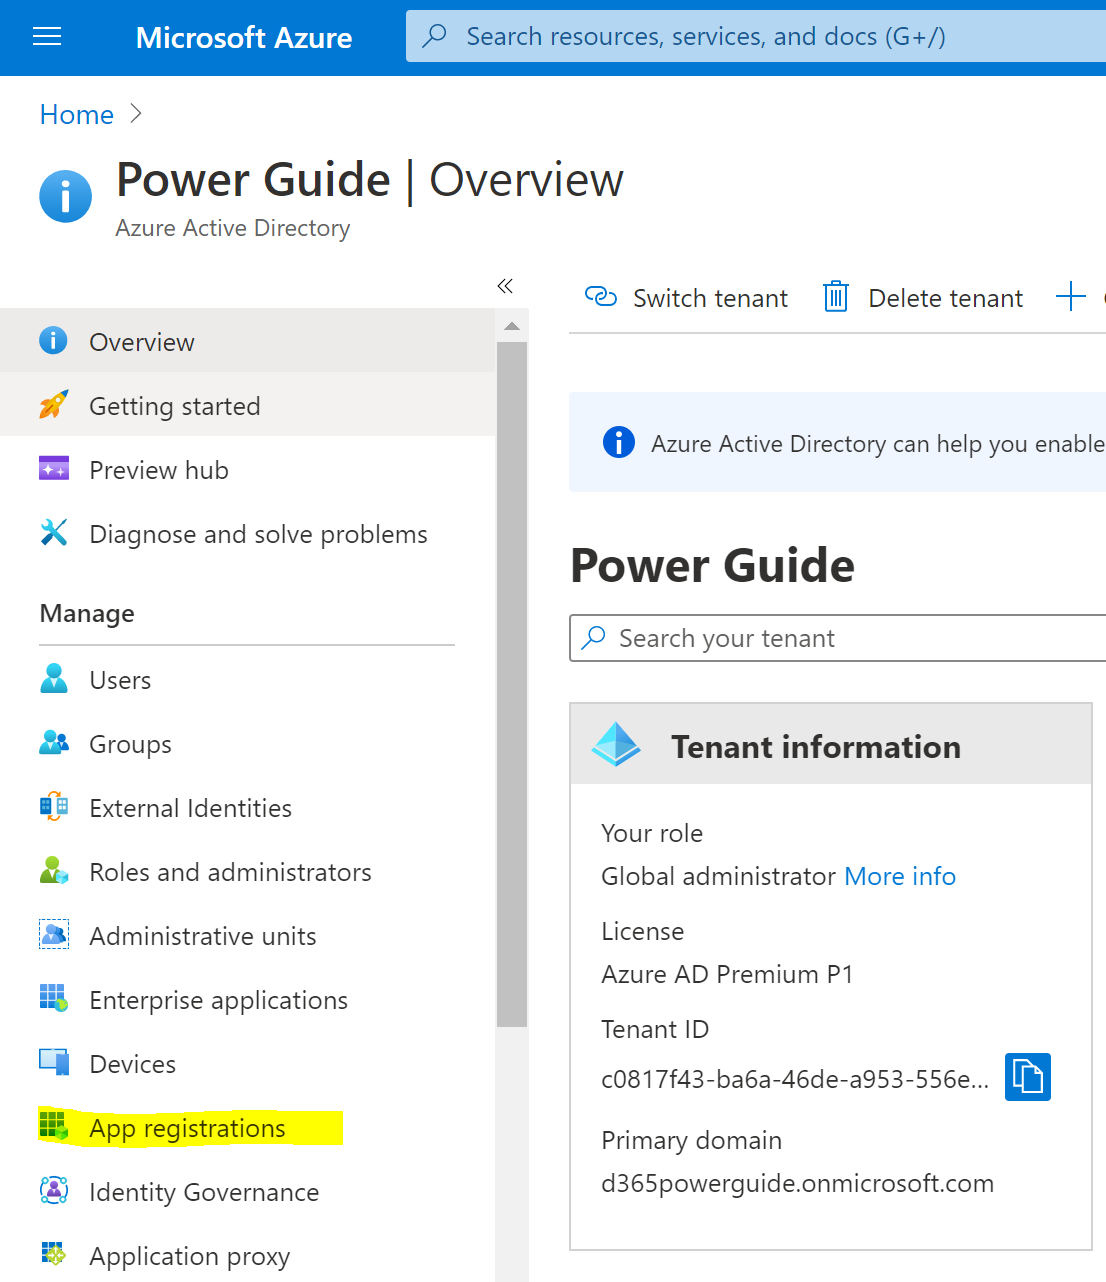
Task: Click the Devices icon
Action: pos(53,1062)
